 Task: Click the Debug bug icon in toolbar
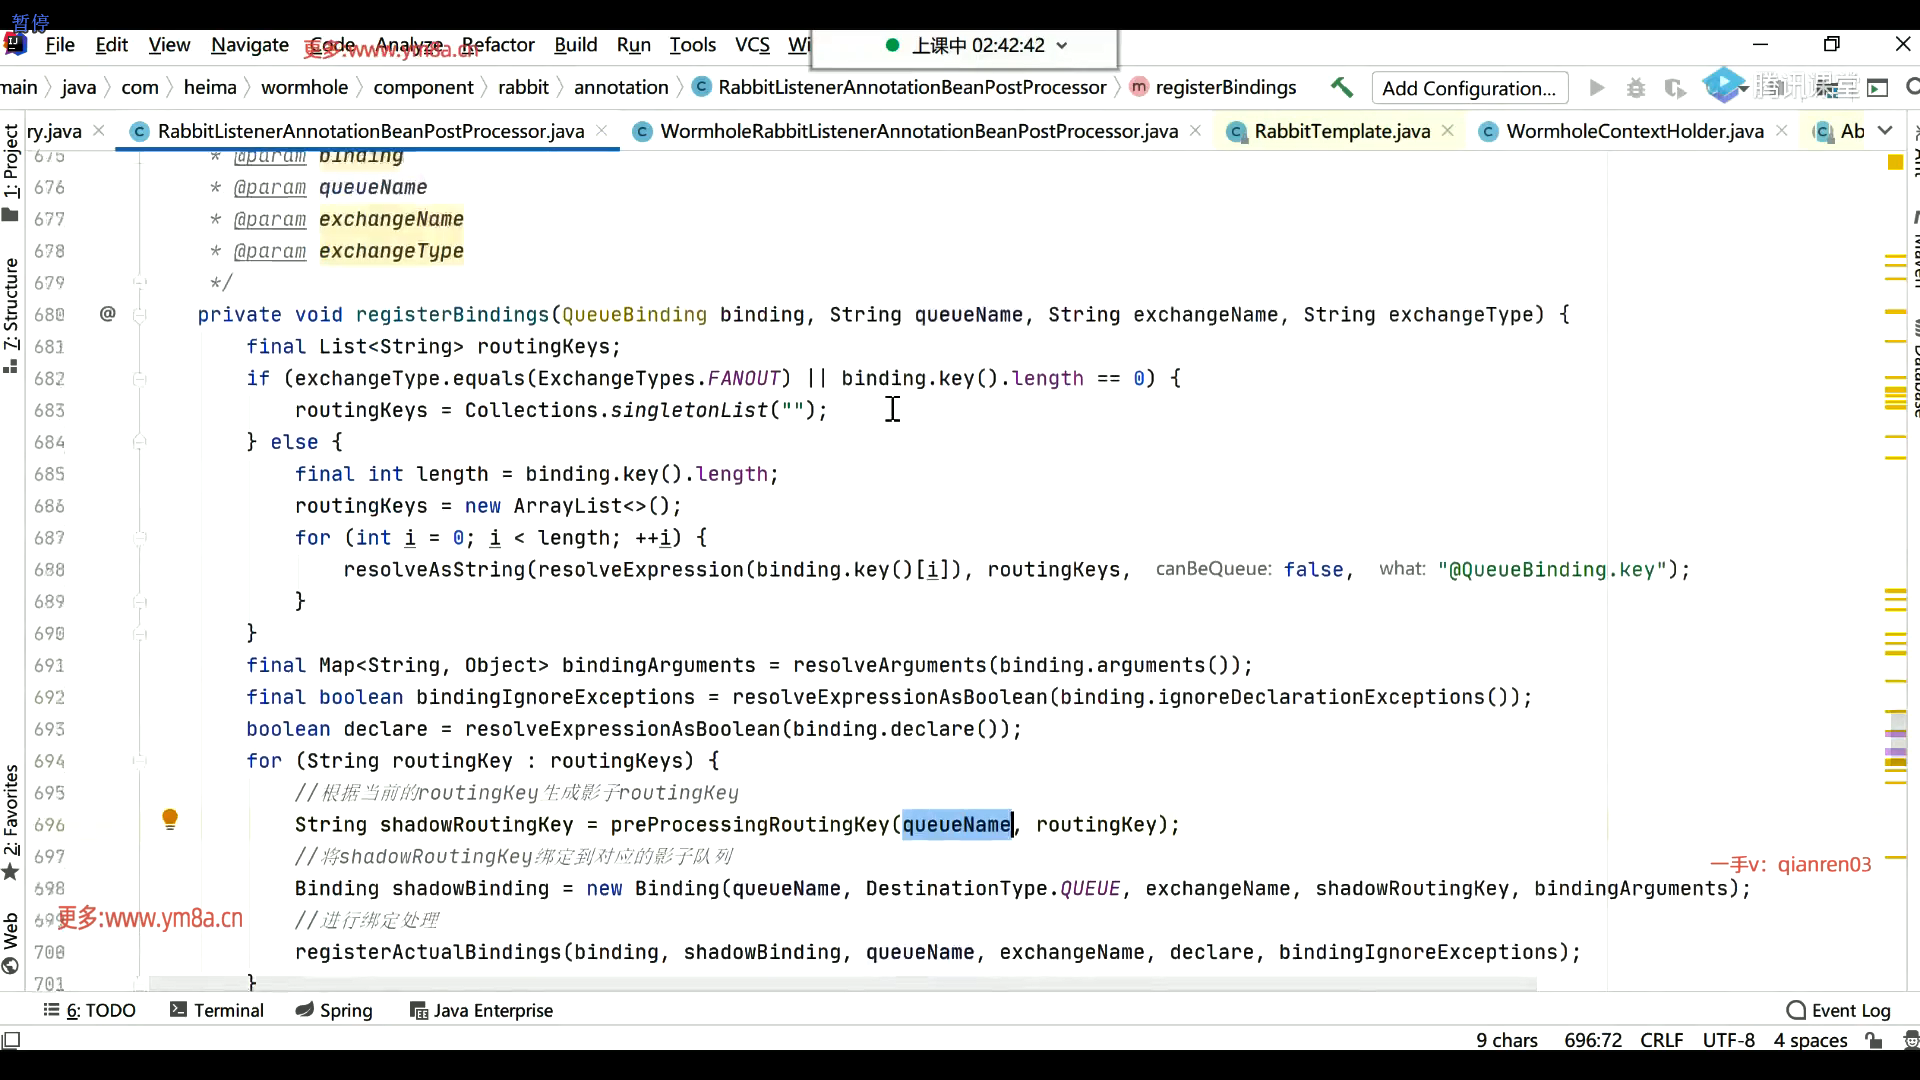pyautogui.click(x=1636, y=88)
